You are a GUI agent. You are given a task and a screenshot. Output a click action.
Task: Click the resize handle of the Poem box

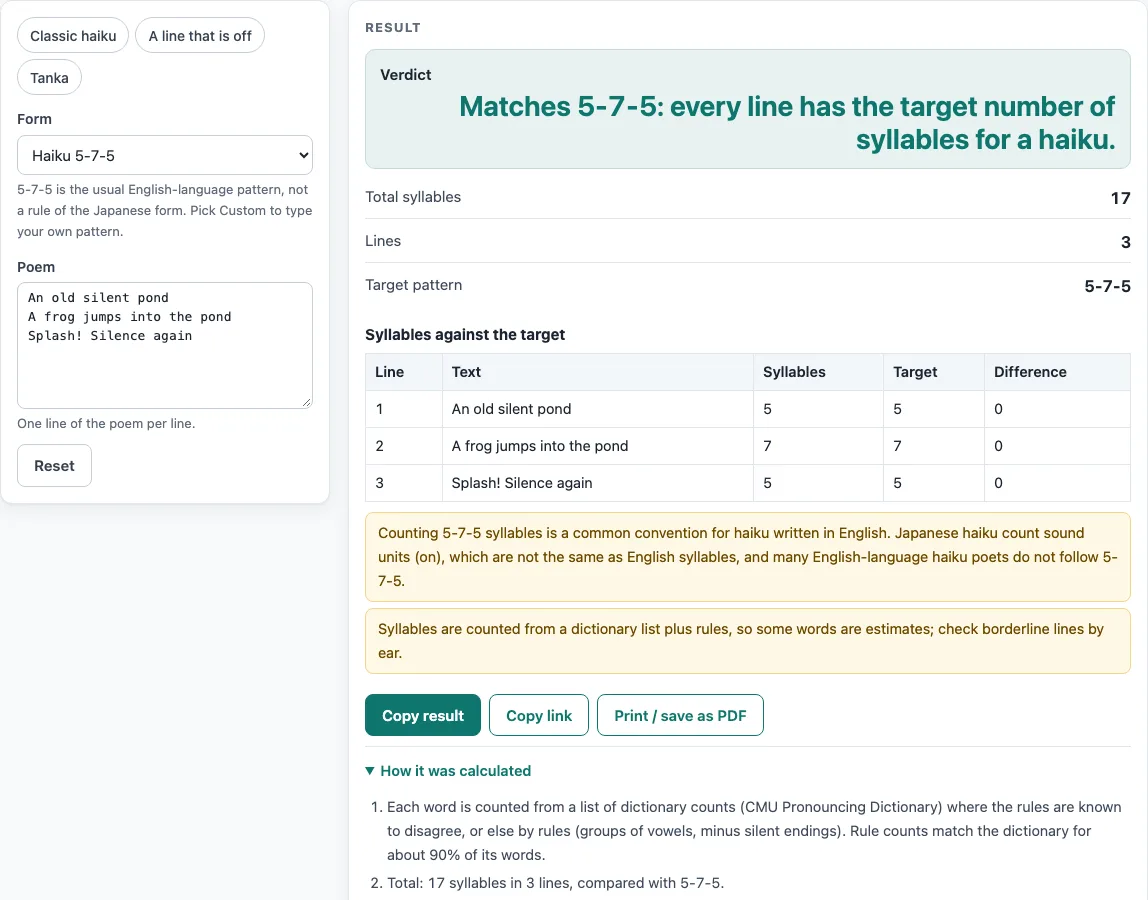[x=306, y=401]
